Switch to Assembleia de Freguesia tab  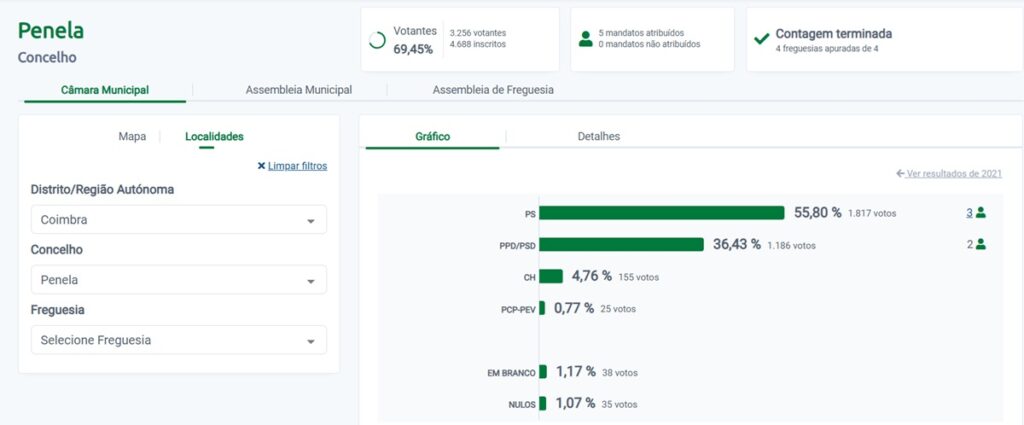(x=493, y=90)
